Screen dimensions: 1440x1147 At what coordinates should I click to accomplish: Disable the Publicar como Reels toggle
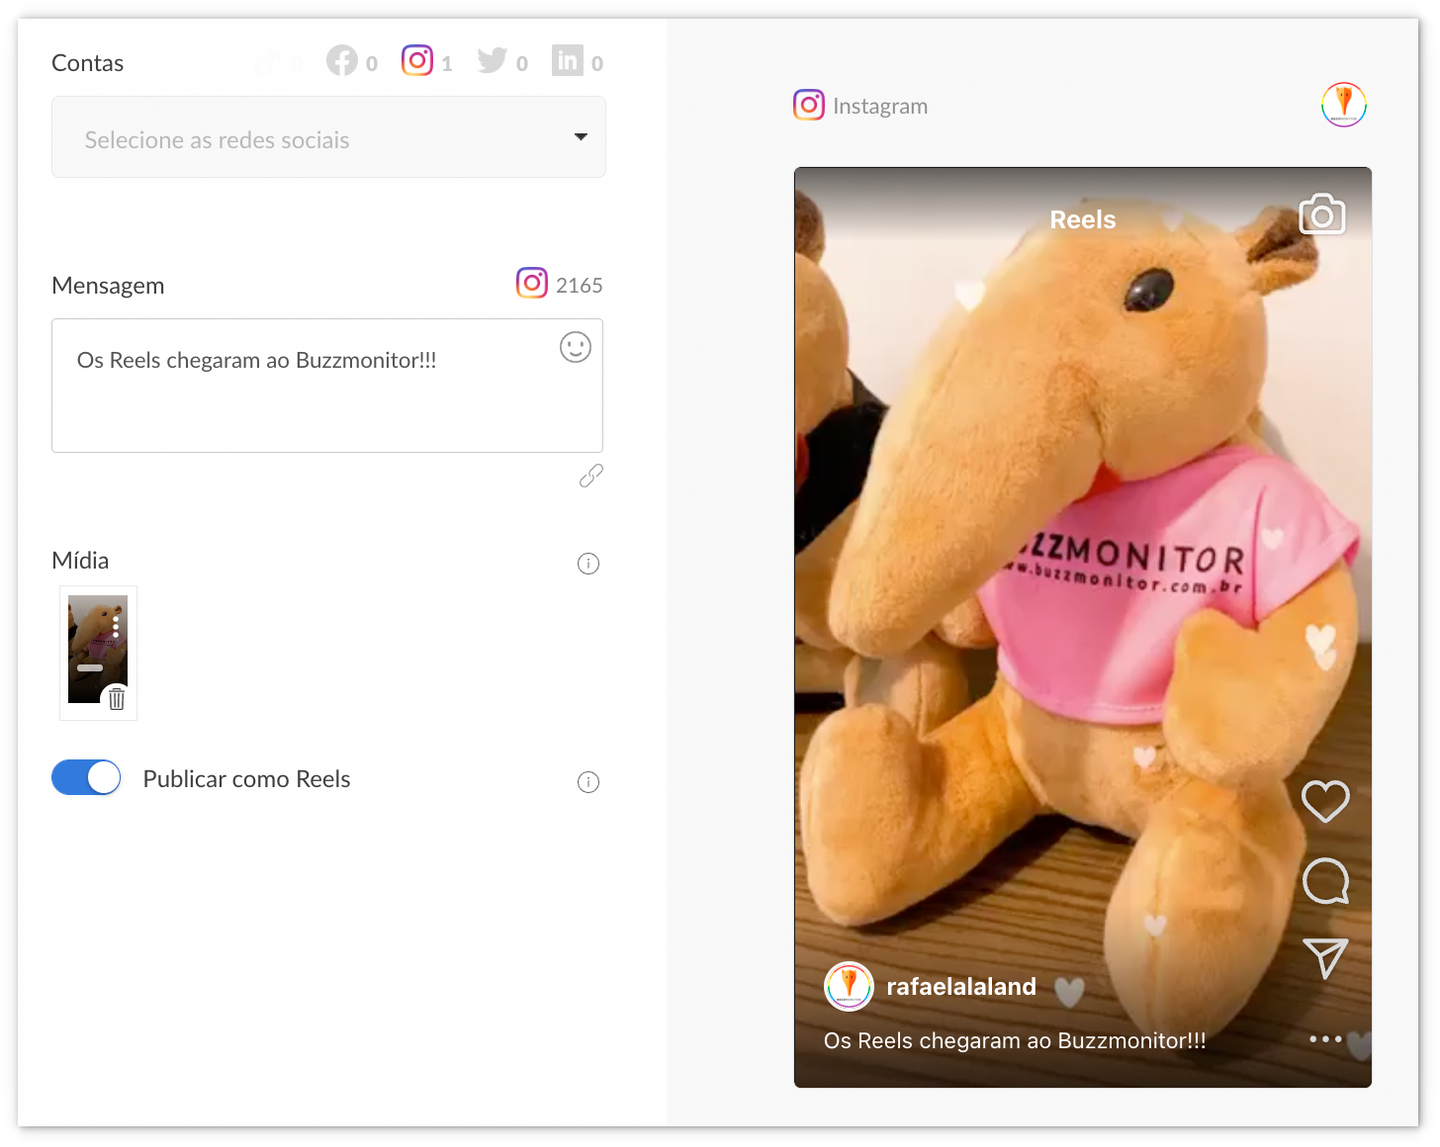(86, 778)
